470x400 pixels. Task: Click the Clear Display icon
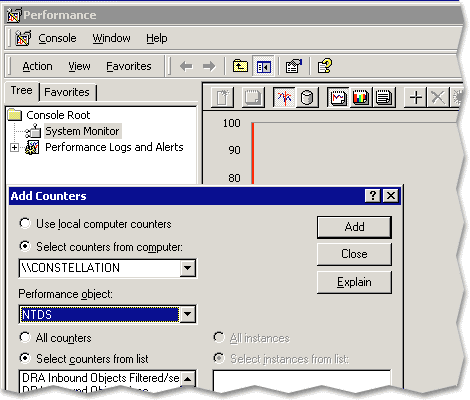click(253, 98)
